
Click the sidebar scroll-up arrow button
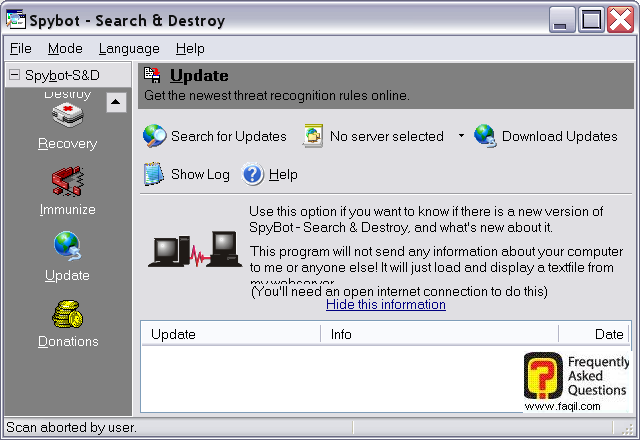(x=116, y=102)
